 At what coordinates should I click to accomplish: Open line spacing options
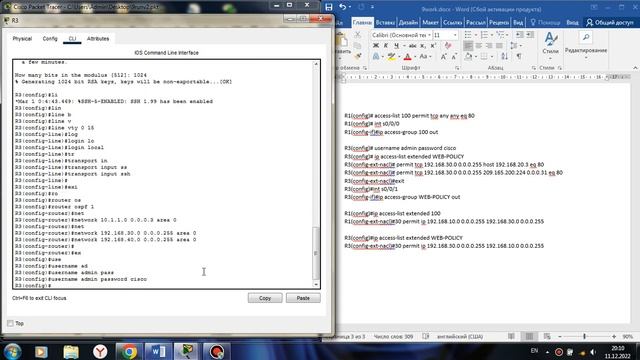pos(516,46)
